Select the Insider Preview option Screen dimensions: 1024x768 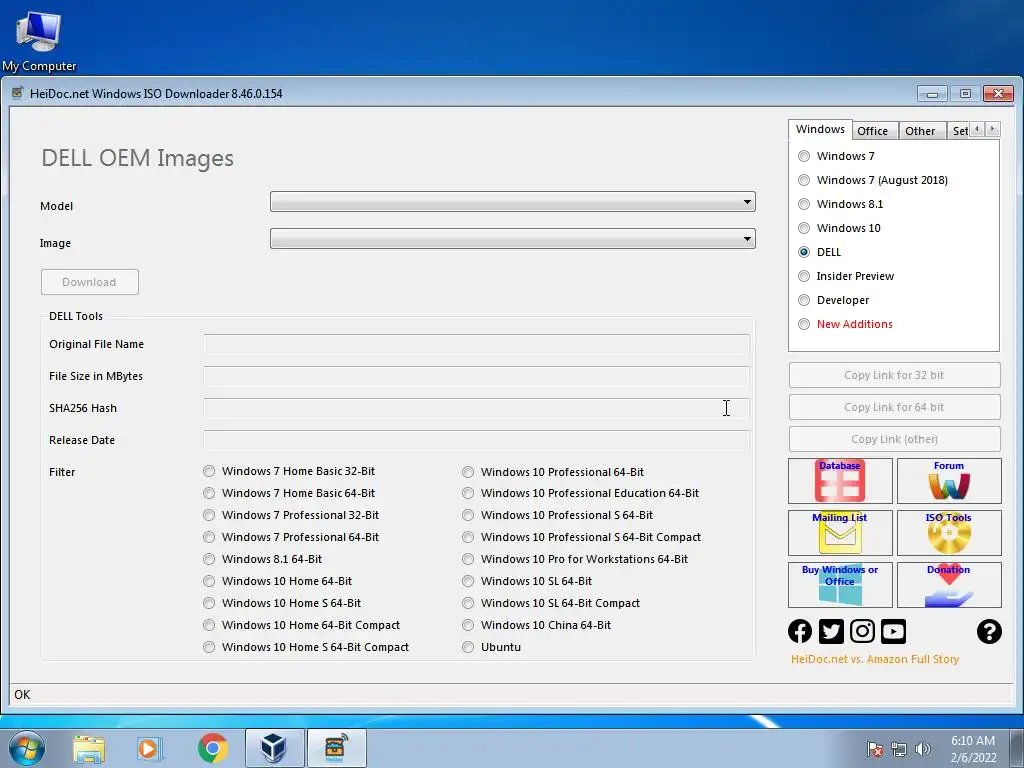coord(846,276)
